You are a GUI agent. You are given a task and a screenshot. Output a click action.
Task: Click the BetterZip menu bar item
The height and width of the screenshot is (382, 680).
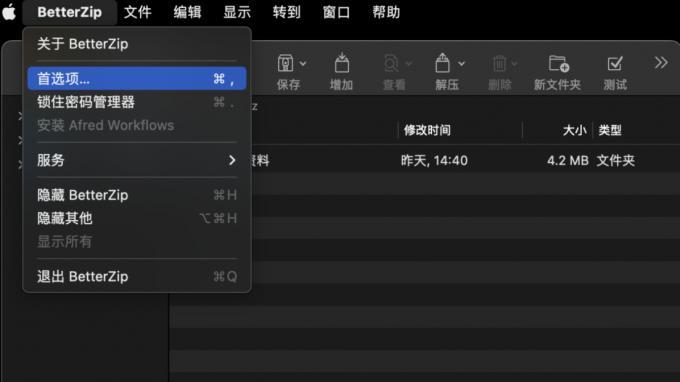click(69, 12)
